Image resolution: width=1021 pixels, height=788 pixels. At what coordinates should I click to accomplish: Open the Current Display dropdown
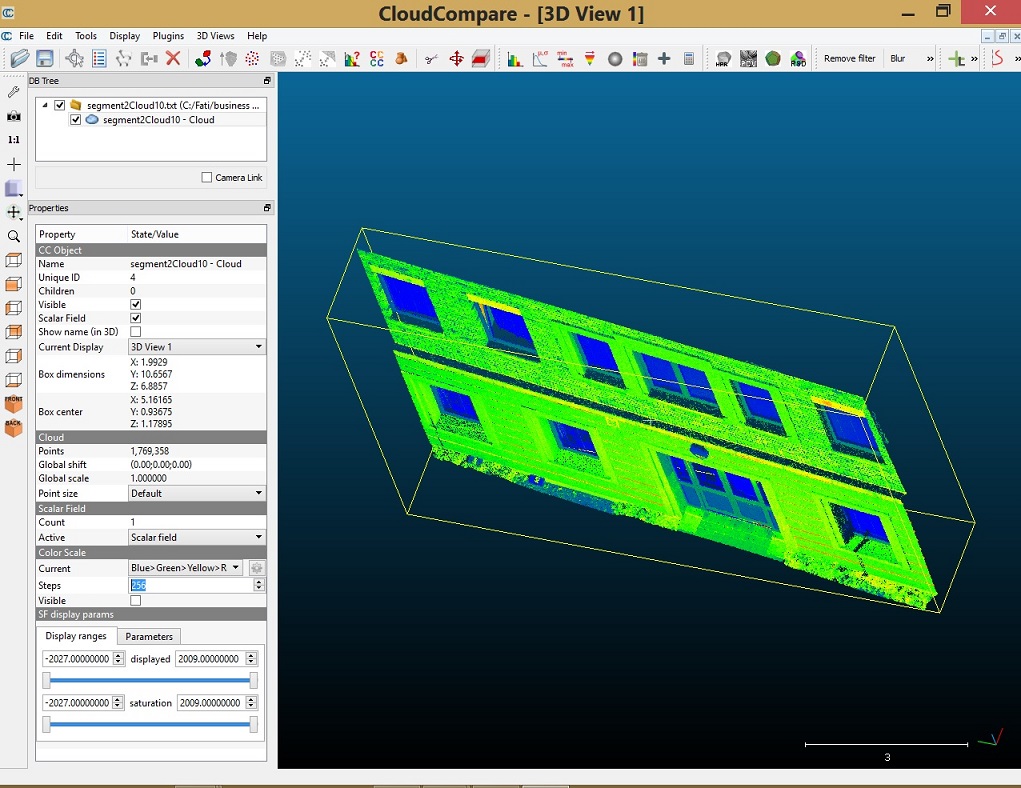click(197, 347)
